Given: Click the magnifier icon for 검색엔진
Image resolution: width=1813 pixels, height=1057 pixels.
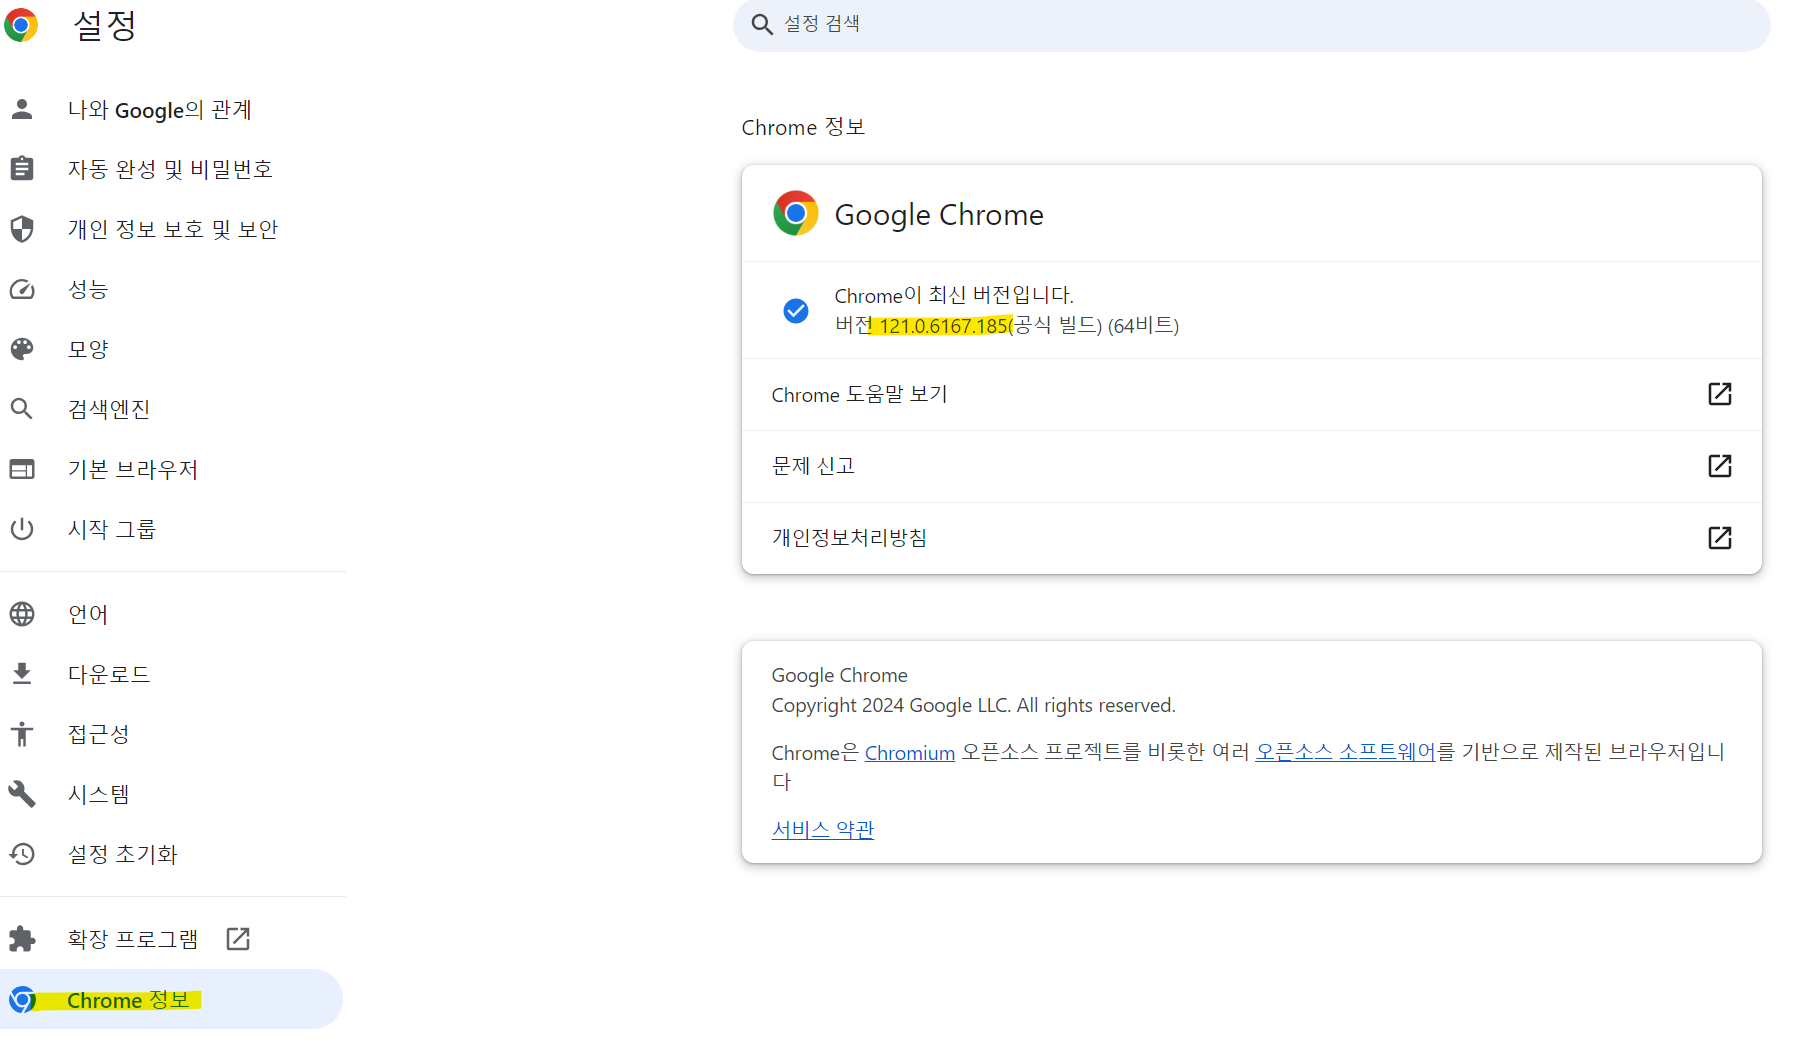Looking at the screenshot, I should coord(22,409).
